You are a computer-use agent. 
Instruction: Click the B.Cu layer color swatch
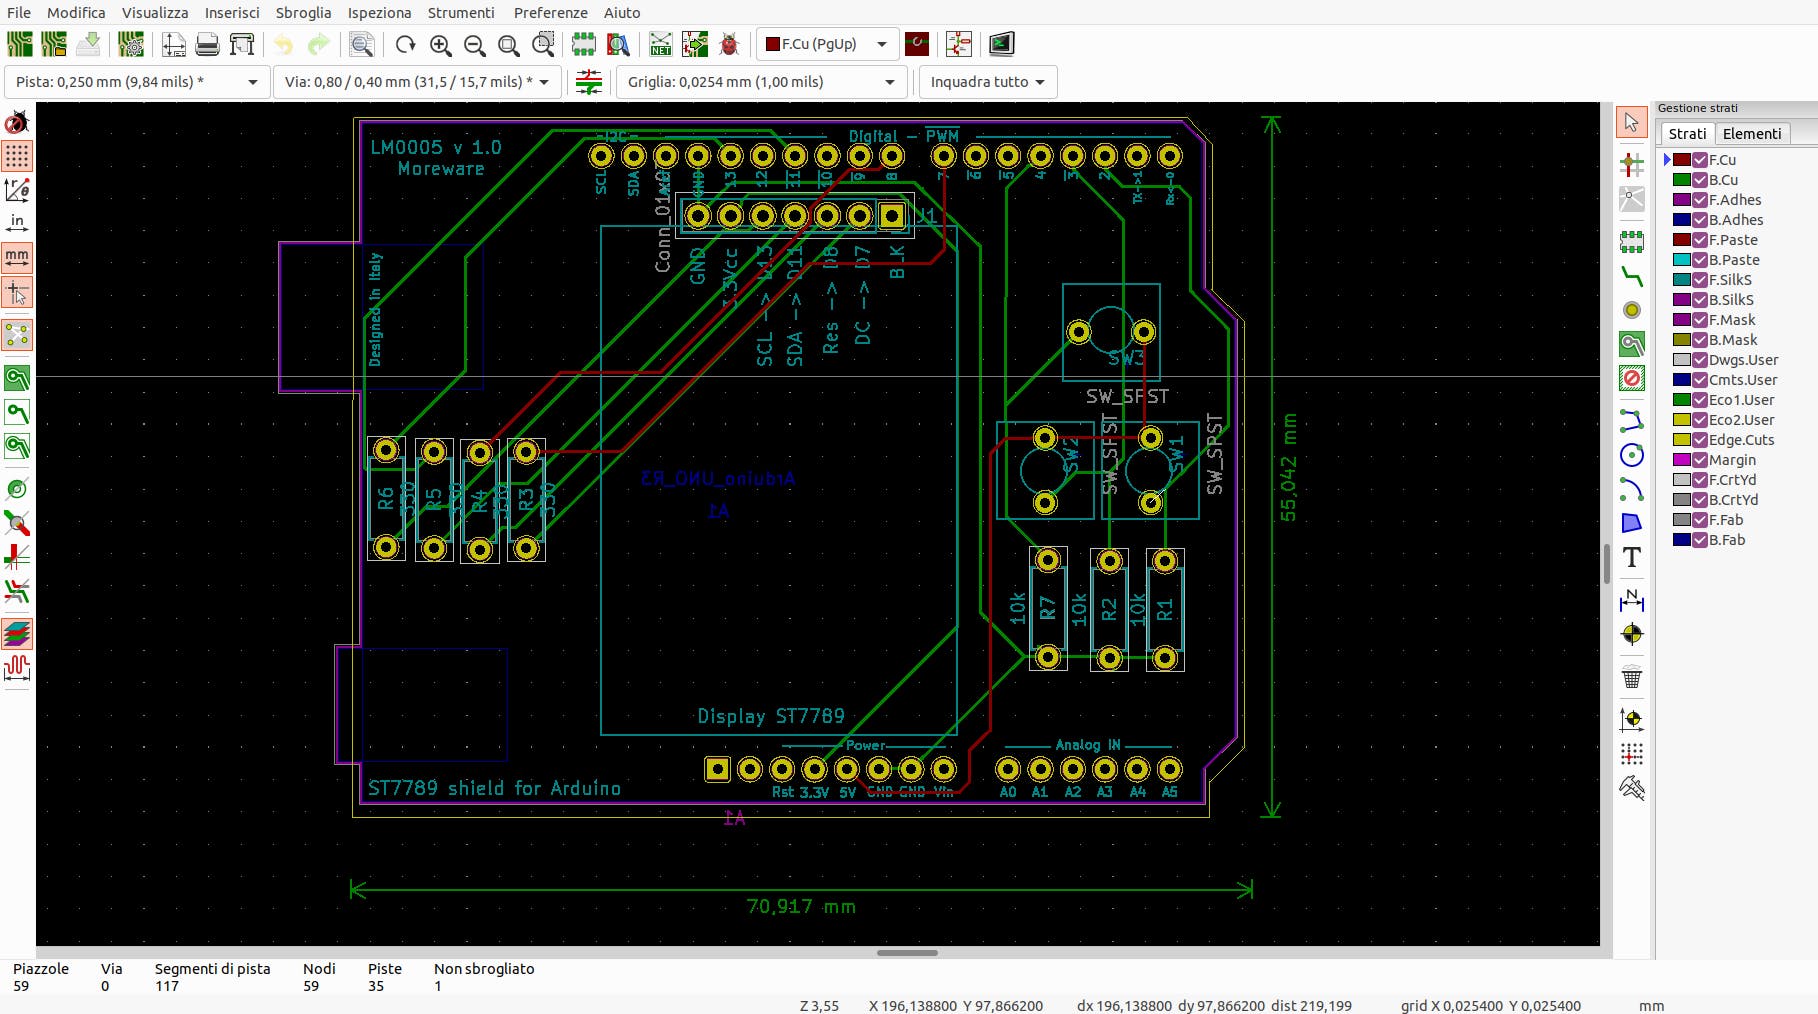click(x=1682, y=180)
